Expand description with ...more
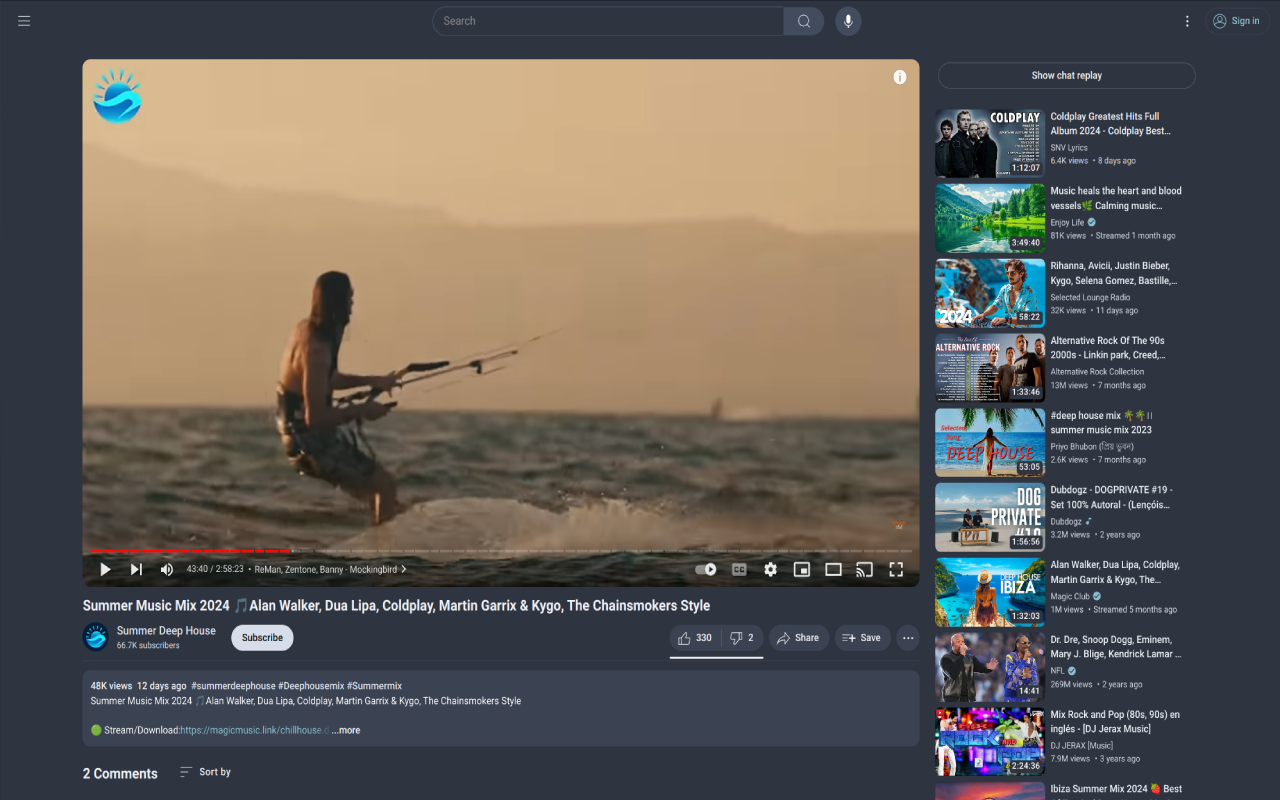This screenshot has height=800, width=1280. tap(346, 730)
